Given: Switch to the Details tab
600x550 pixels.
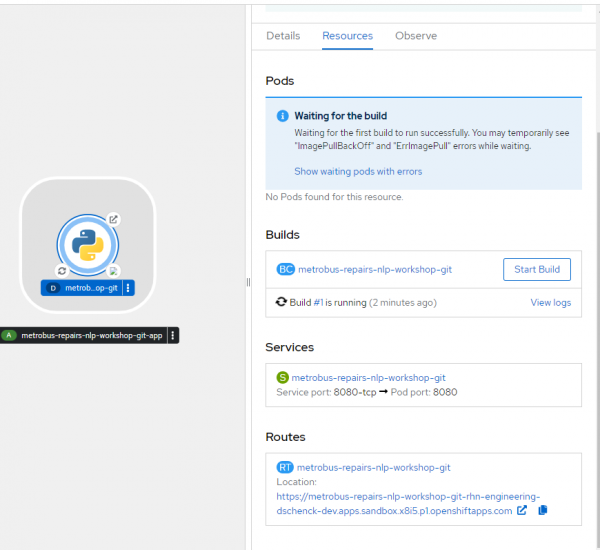Looking at the screenshot, I should (283, 36).
